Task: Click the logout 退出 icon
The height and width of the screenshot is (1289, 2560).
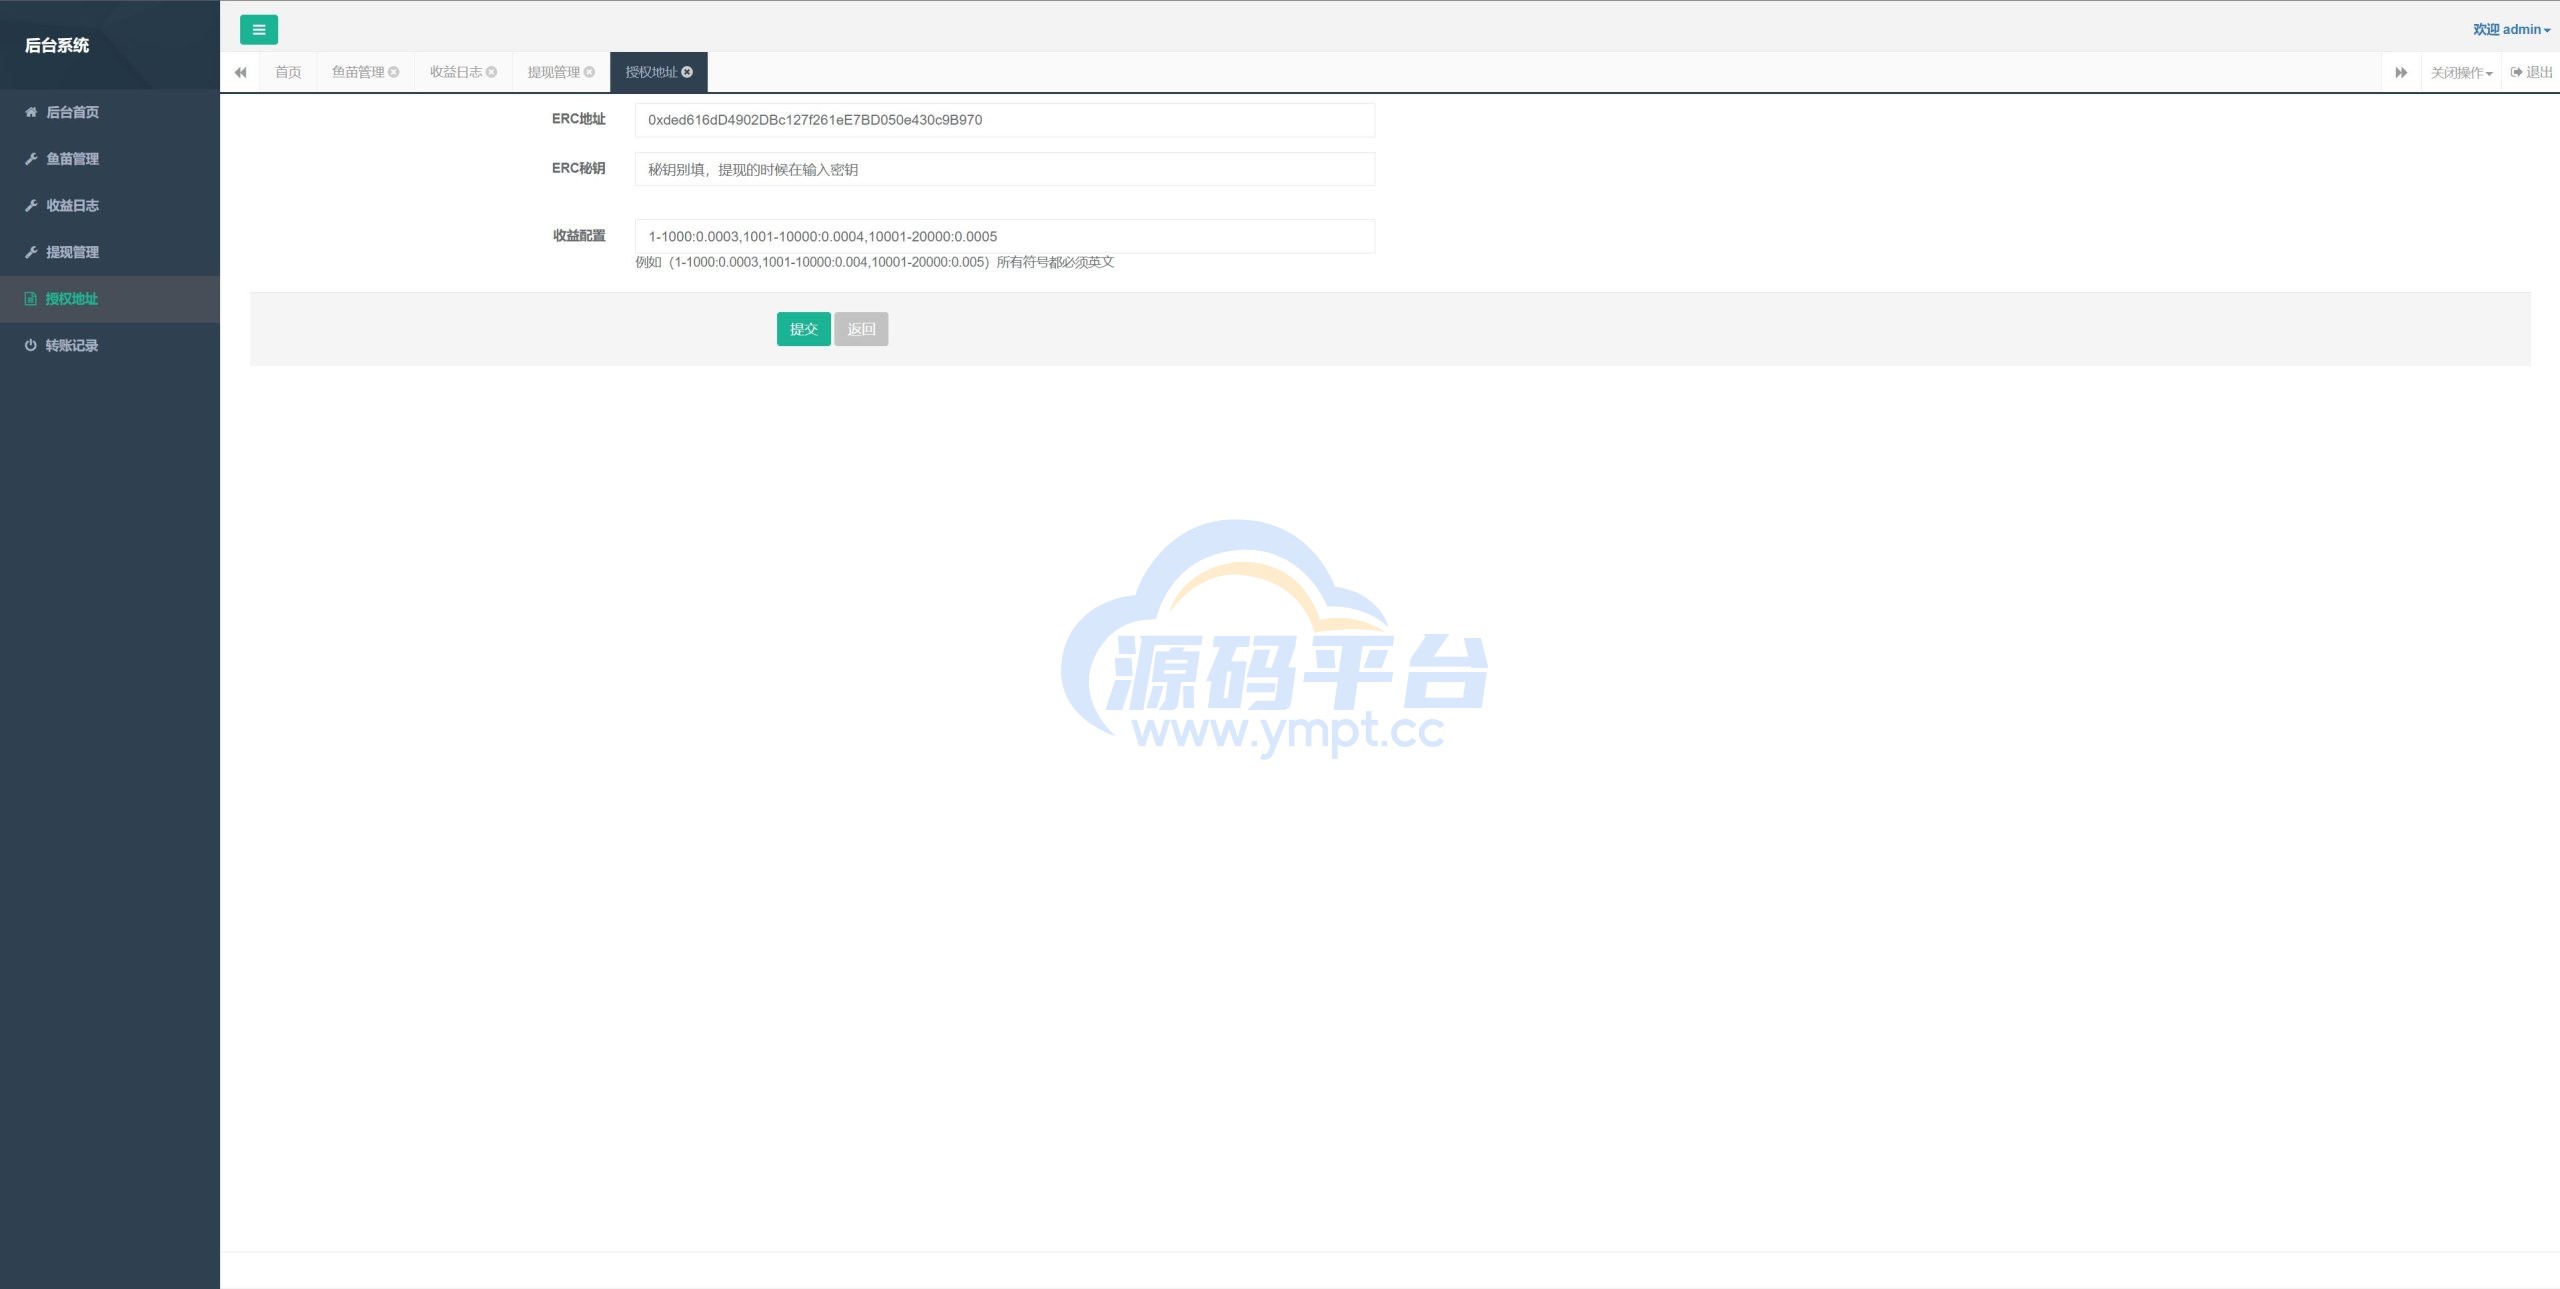Action: [2516, 72]
